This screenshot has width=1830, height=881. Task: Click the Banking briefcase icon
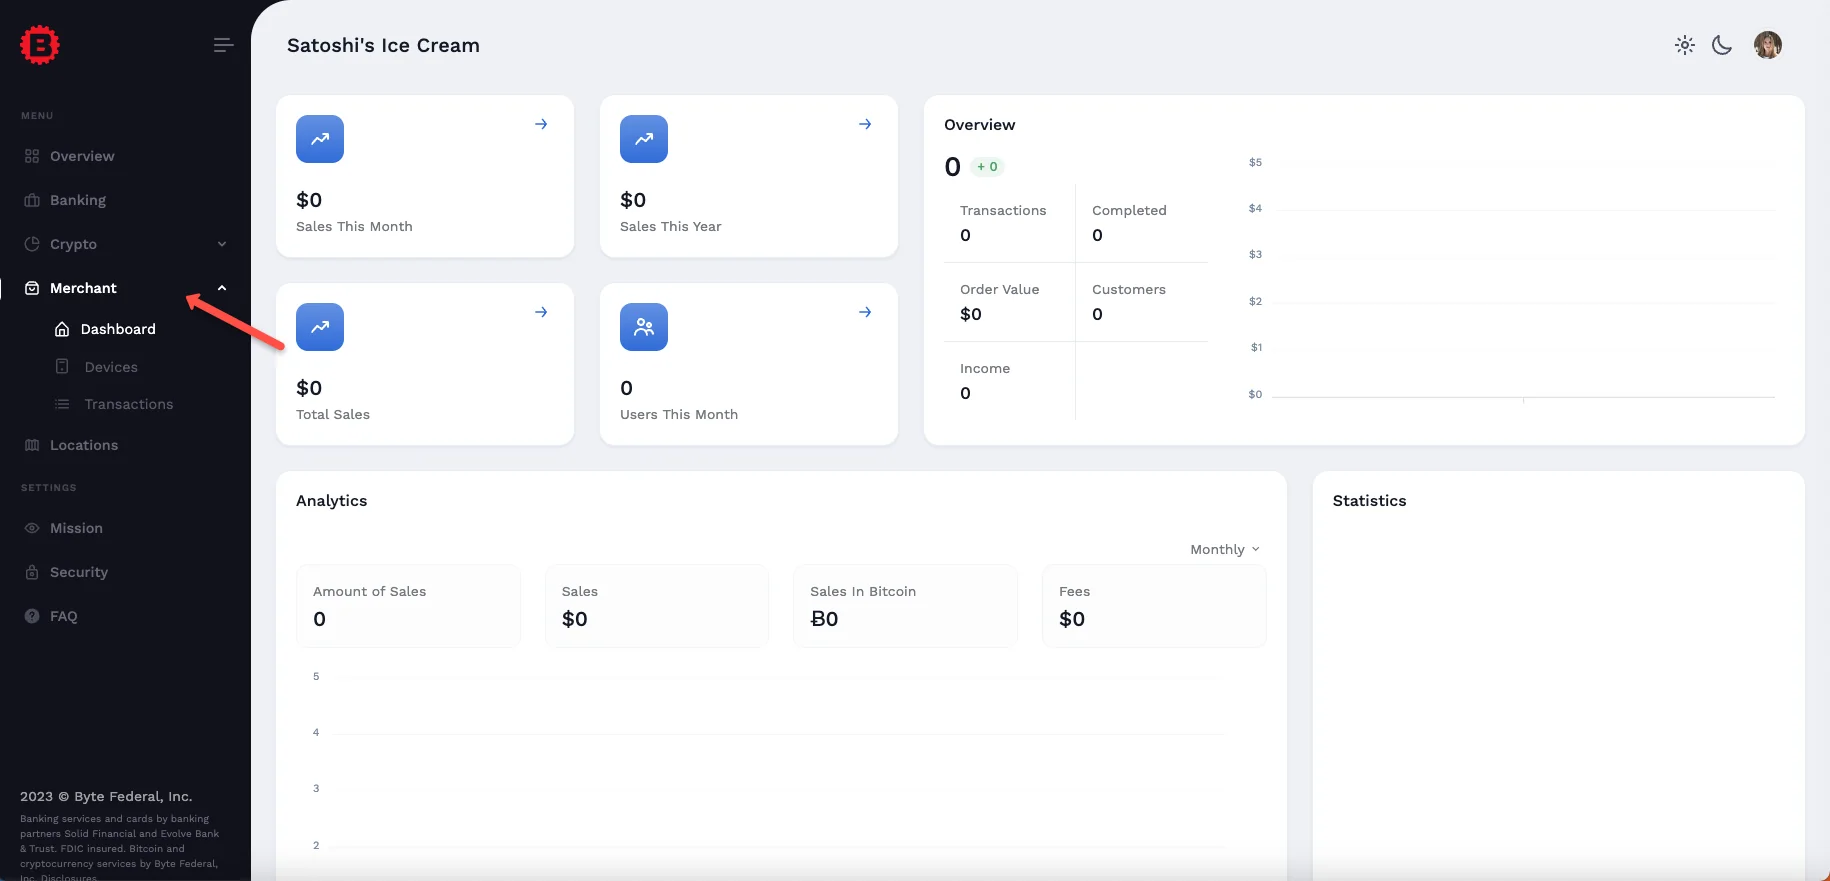pos(32,200)
